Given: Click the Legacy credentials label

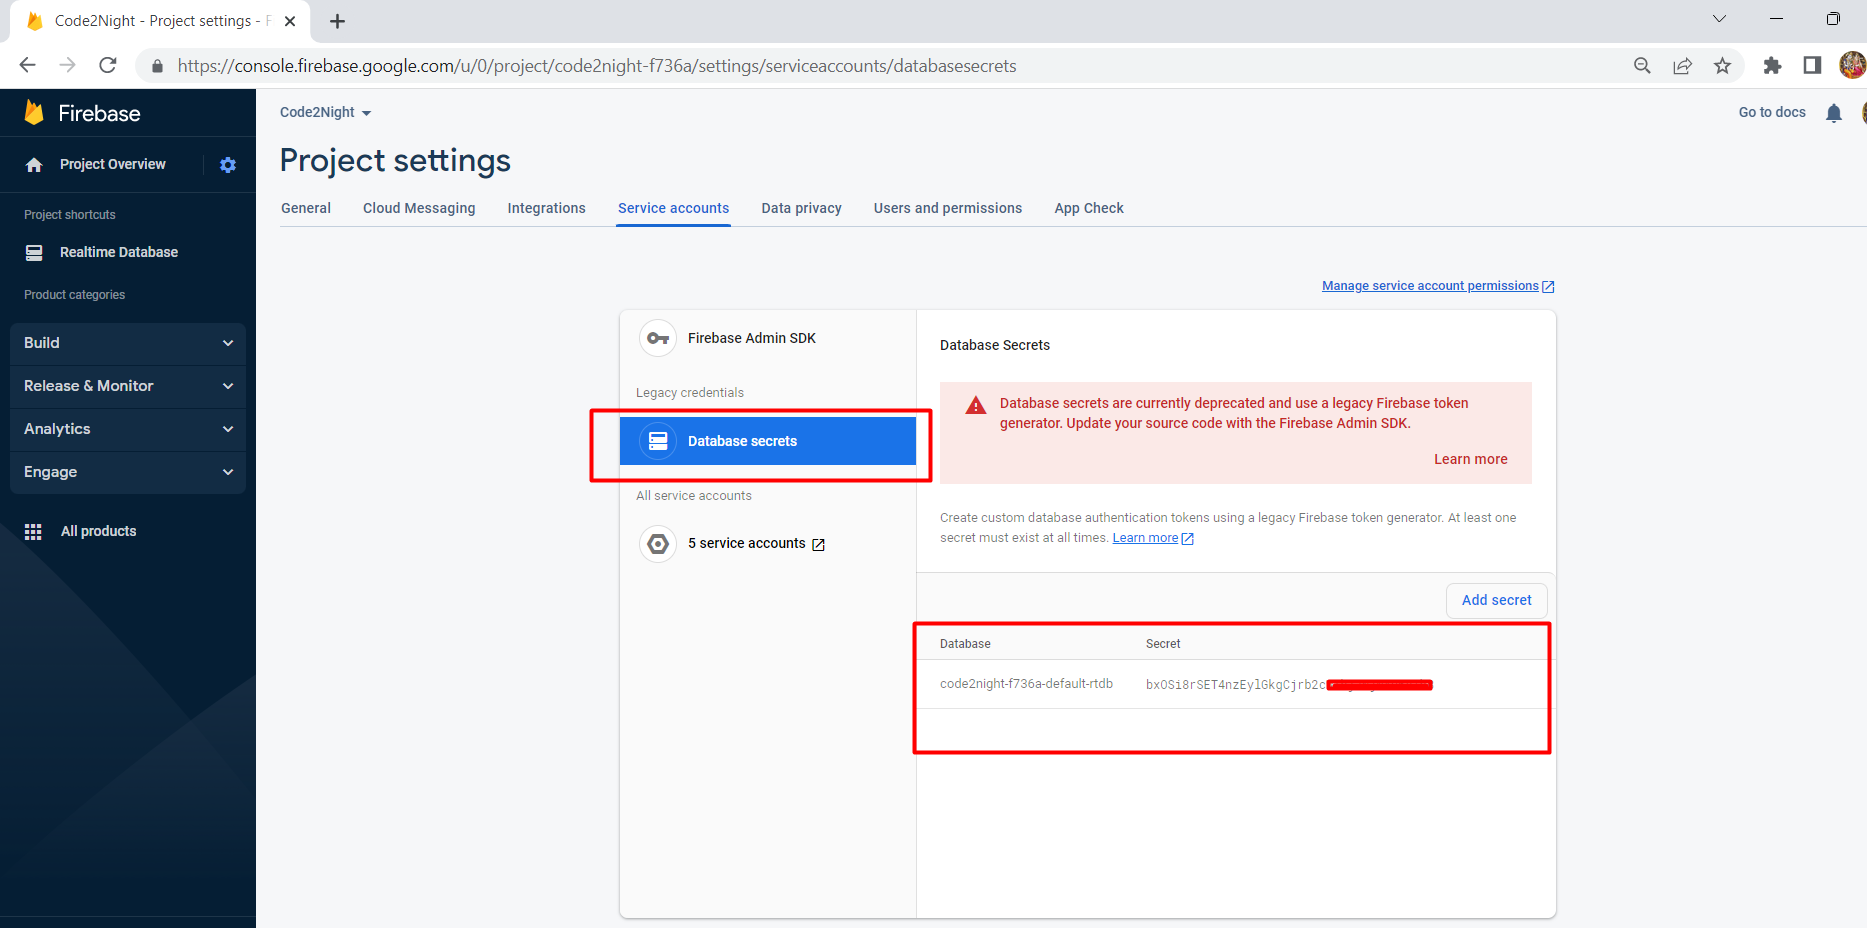Looking at the screenshot, I should click(690, 393).
